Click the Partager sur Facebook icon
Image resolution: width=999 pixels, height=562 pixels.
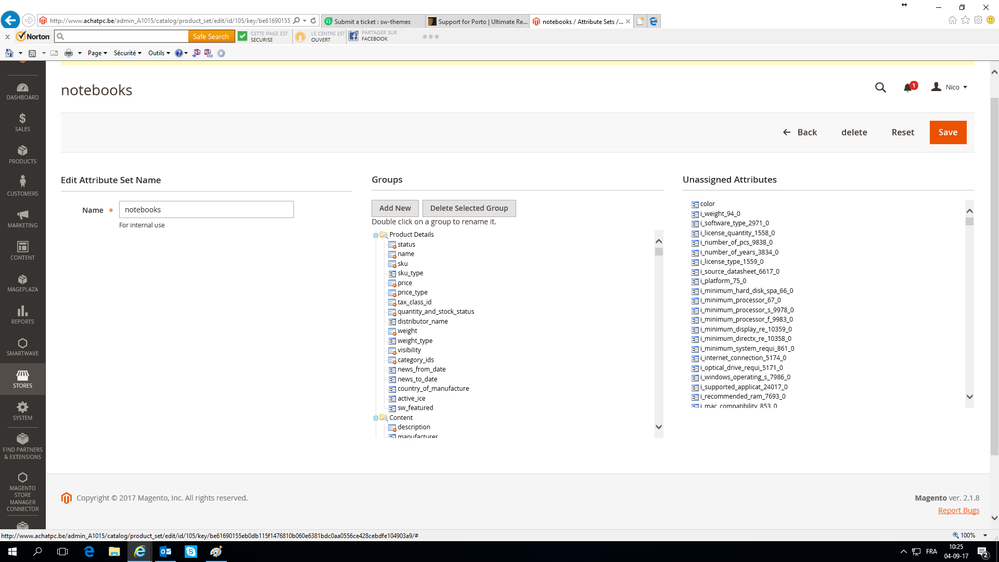pyautogui.click(x=354, y=36)
